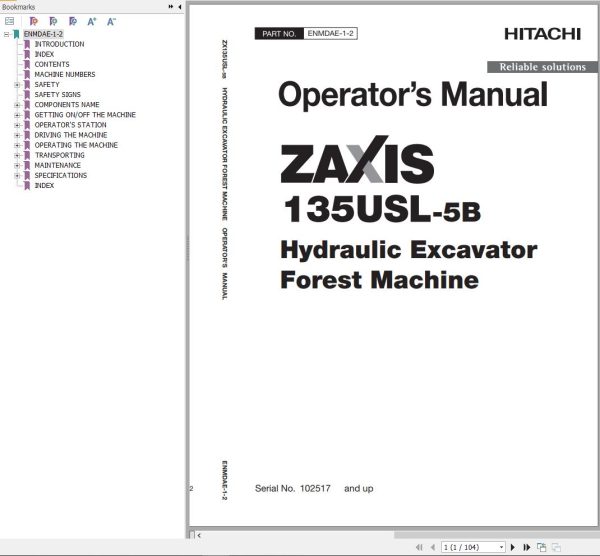The height and width of the screenshot is (556, 600).
Task: Open the COMPONENTS NAME bookmark
Action: click(x=67, y=104)
